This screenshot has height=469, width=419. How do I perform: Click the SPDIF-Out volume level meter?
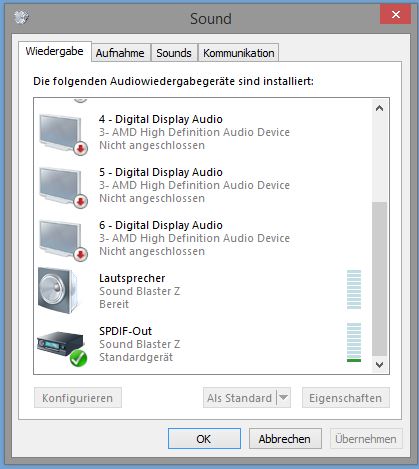click(x=354, y=342)
